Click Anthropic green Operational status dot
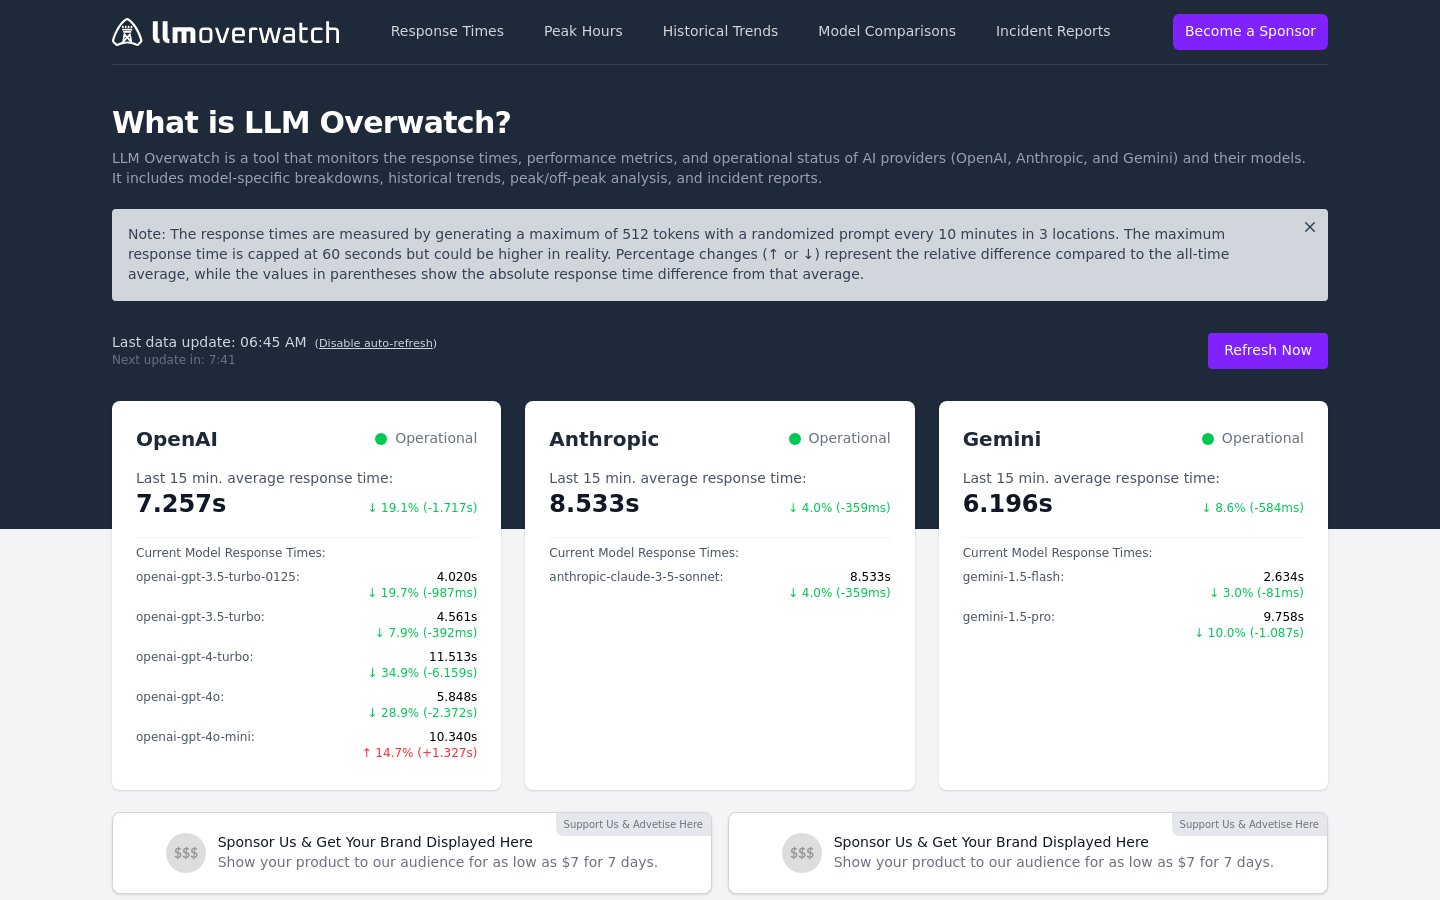1440x900 pixels. coord(795,439)
